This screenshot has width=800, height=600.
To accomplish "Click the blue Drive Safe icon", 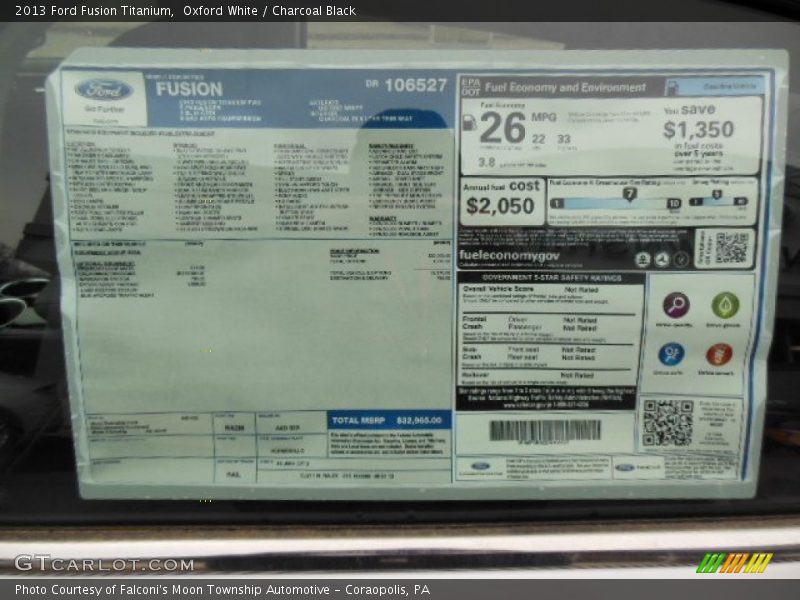I will [x=671, y=354].
